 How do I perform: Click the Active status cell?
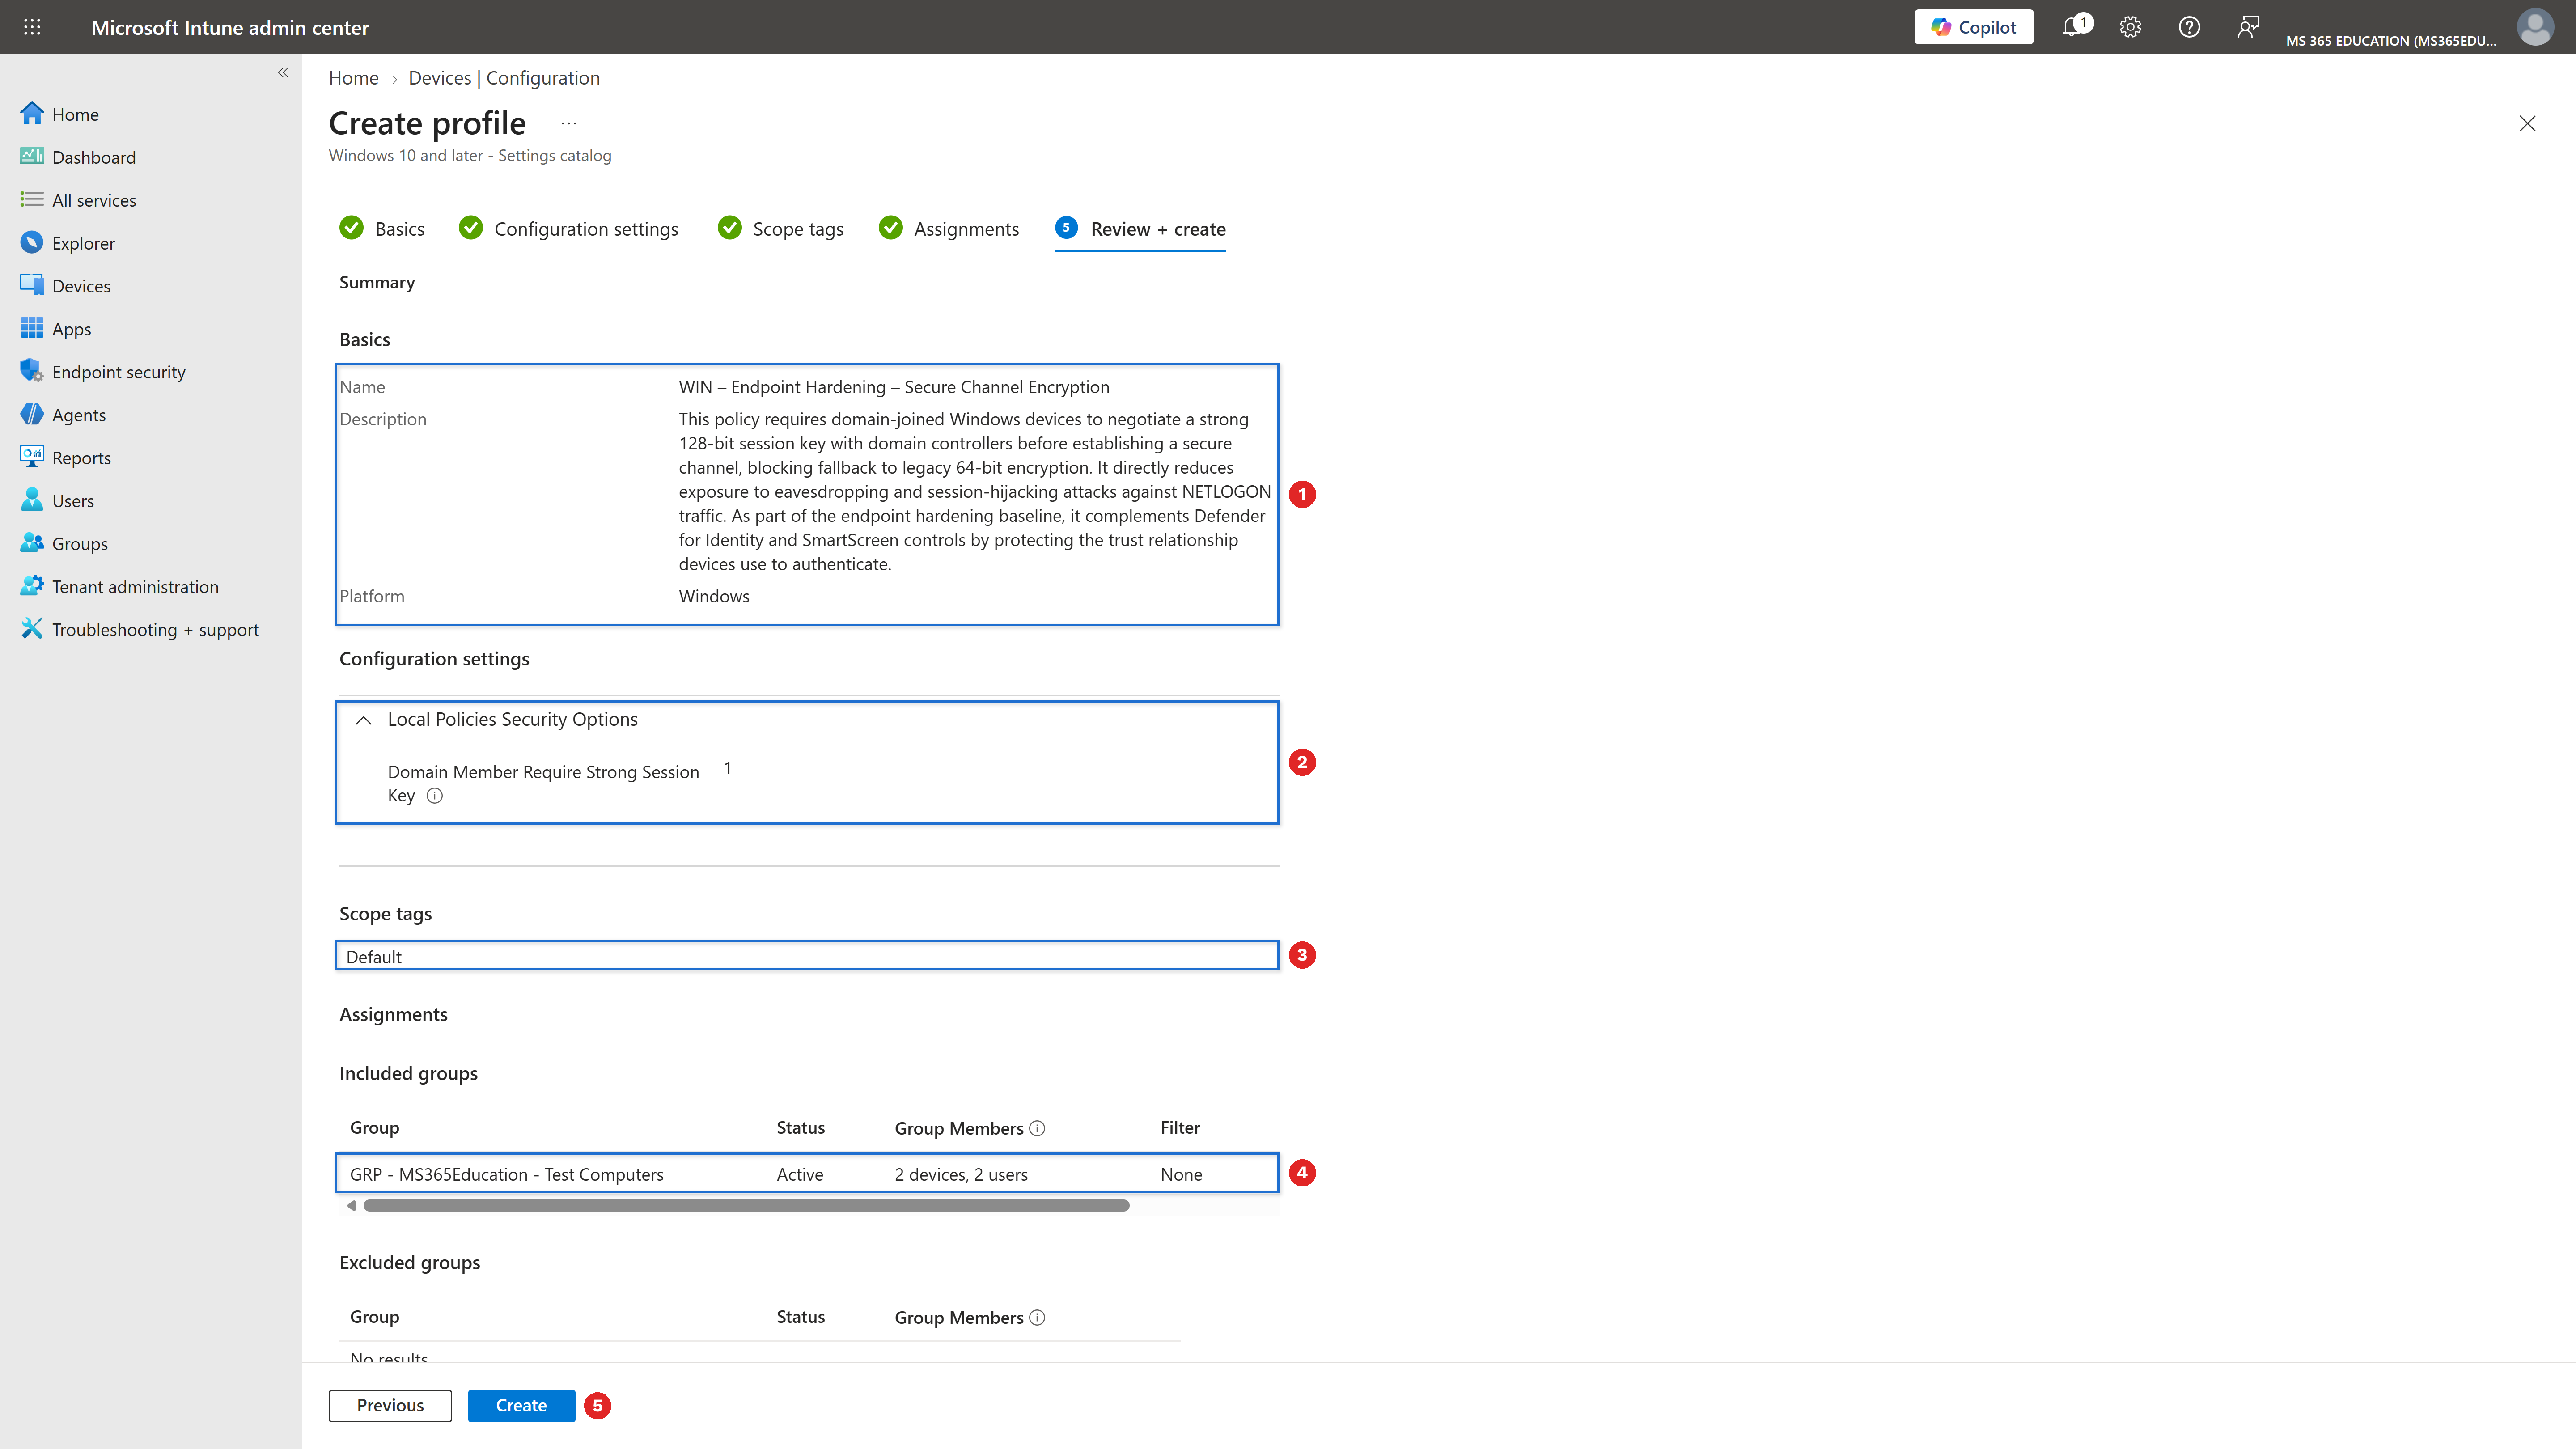click(800, 1174)
